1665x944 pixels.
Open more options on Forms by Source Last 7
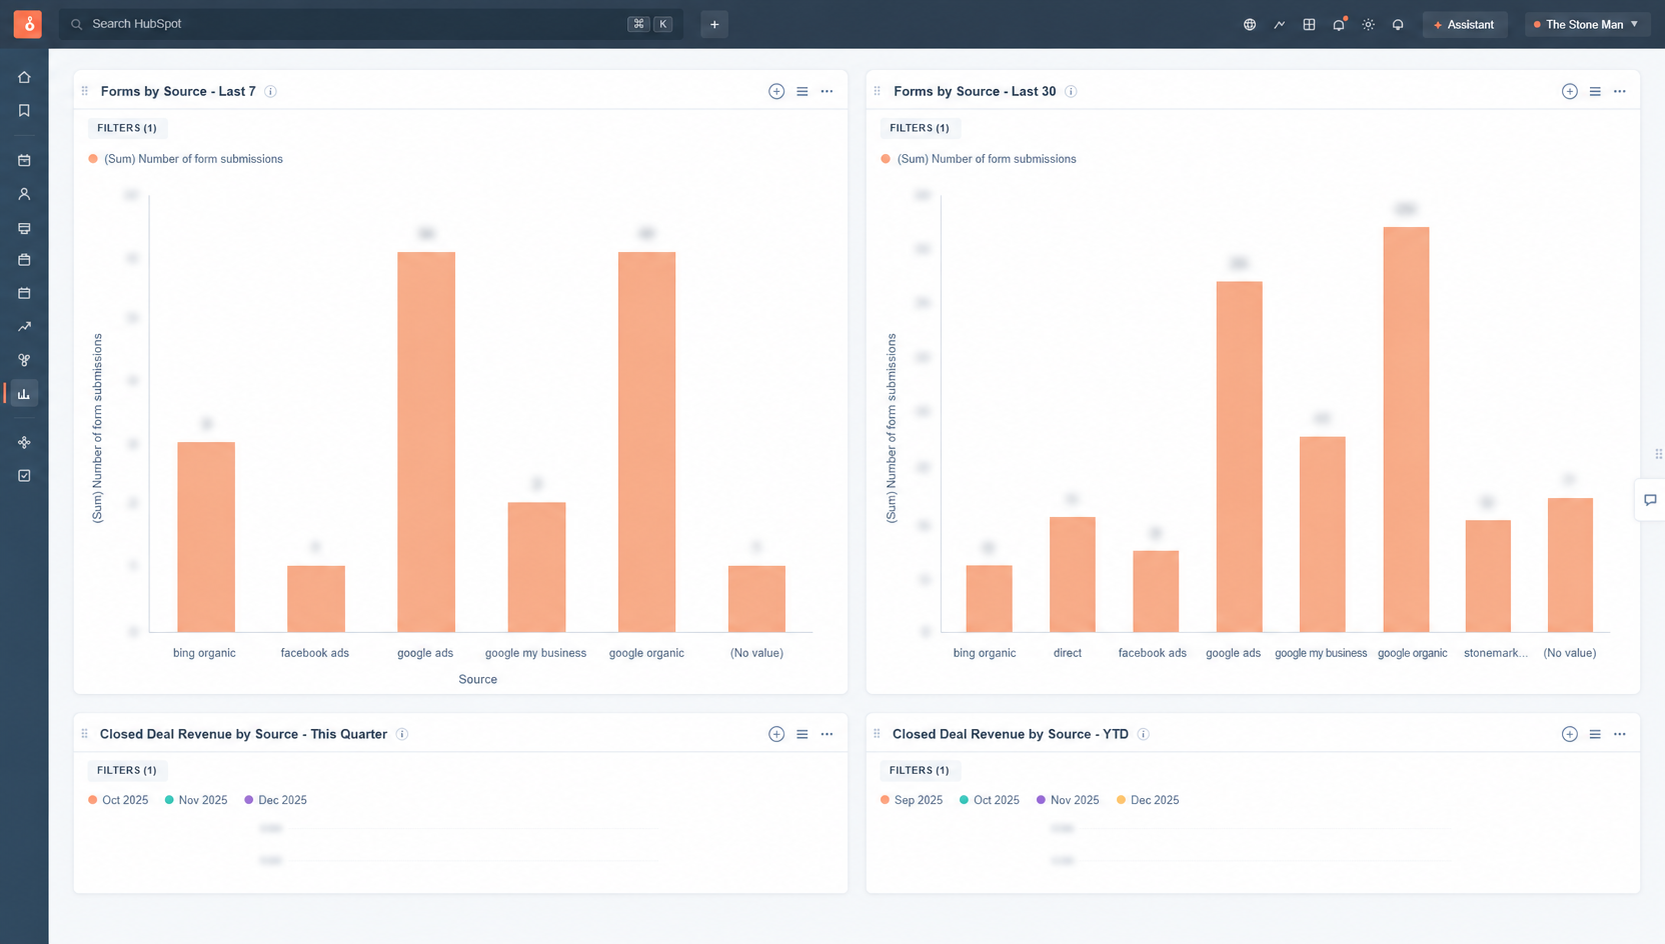[x=827, y=91]
